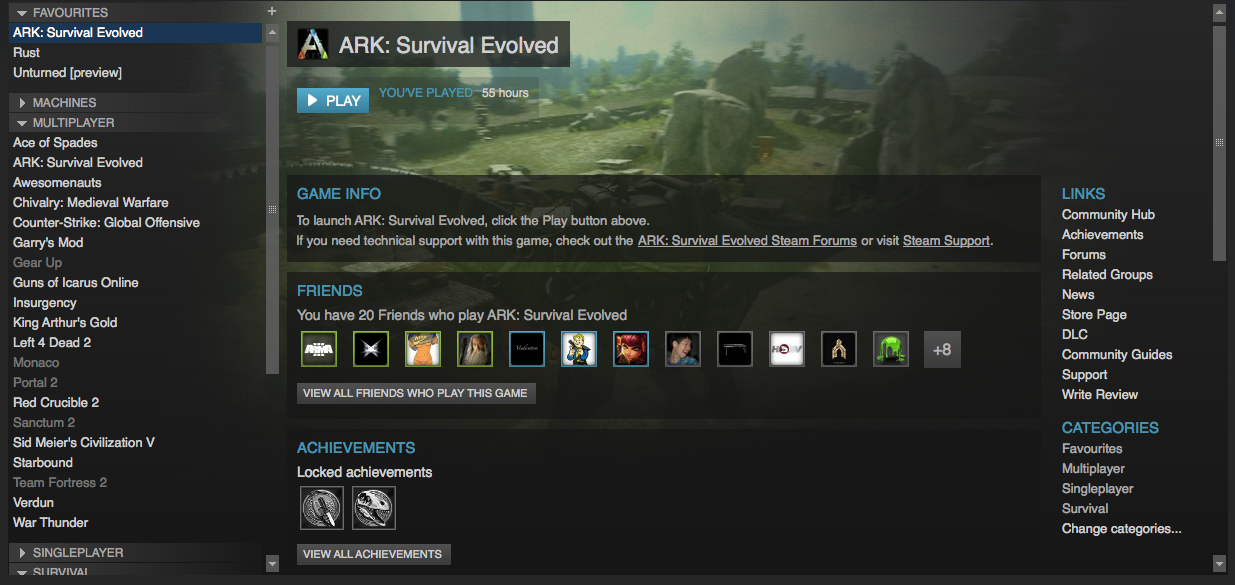Select the Survival category link on the right
The width and height of the screenshot is (1235, 585).
pos(1085,509)
